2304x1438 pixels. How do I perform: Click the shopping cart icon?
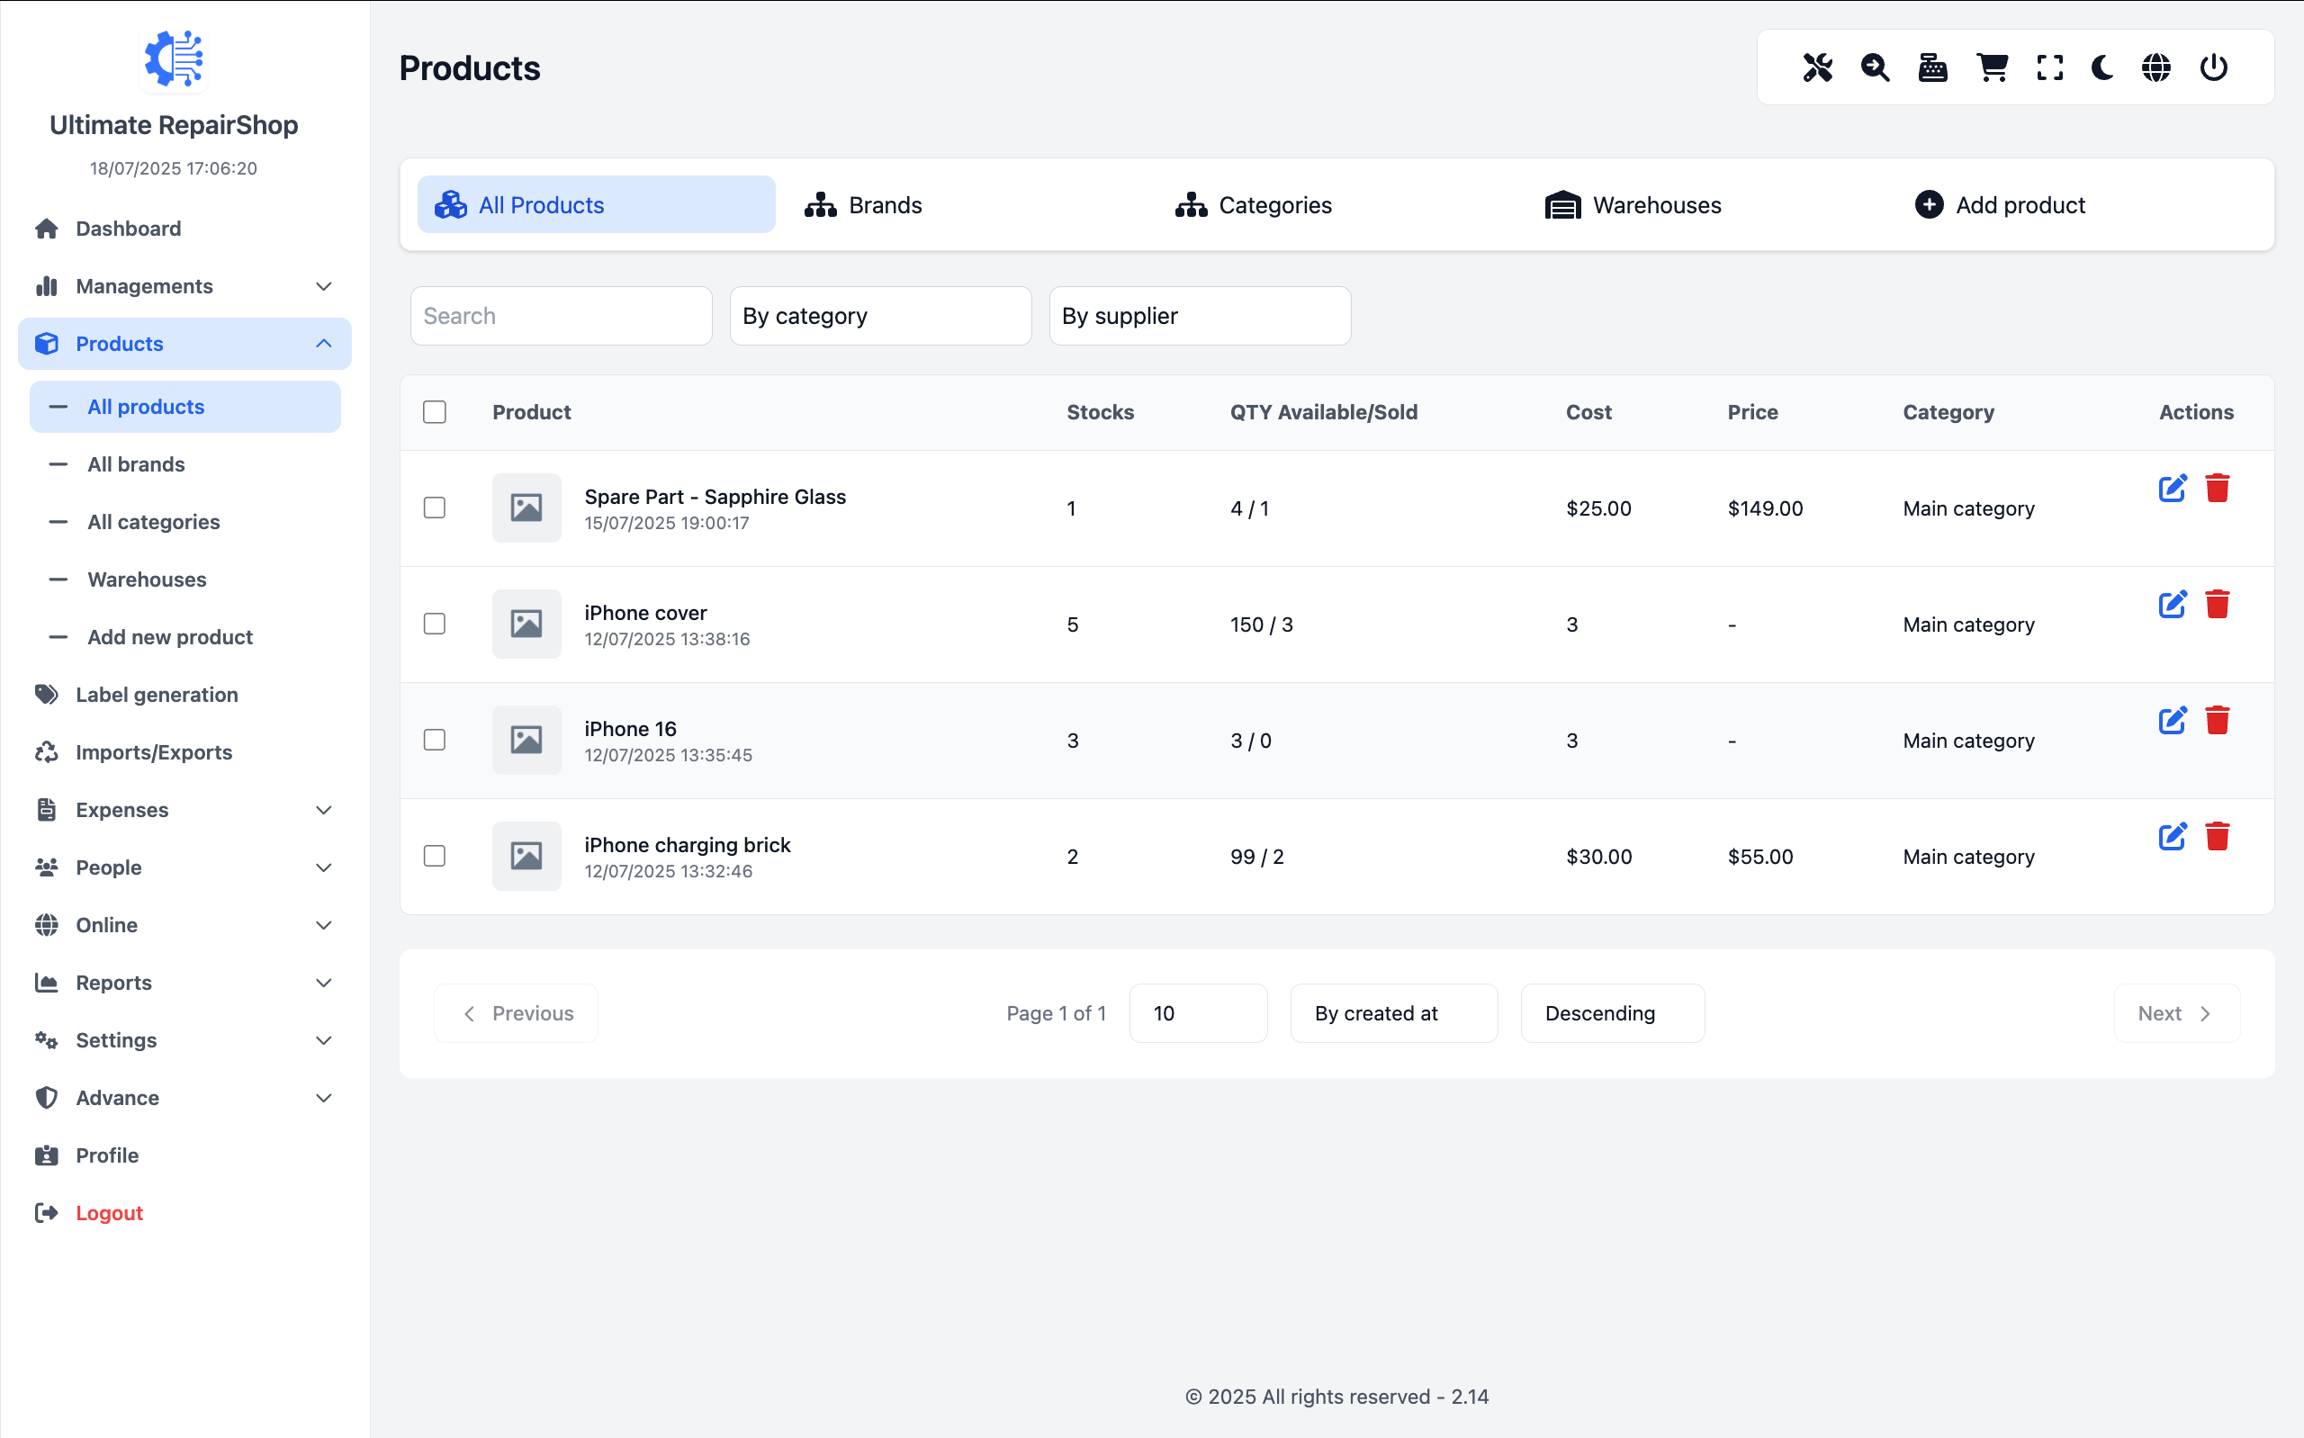click(x=1991, y=67)
